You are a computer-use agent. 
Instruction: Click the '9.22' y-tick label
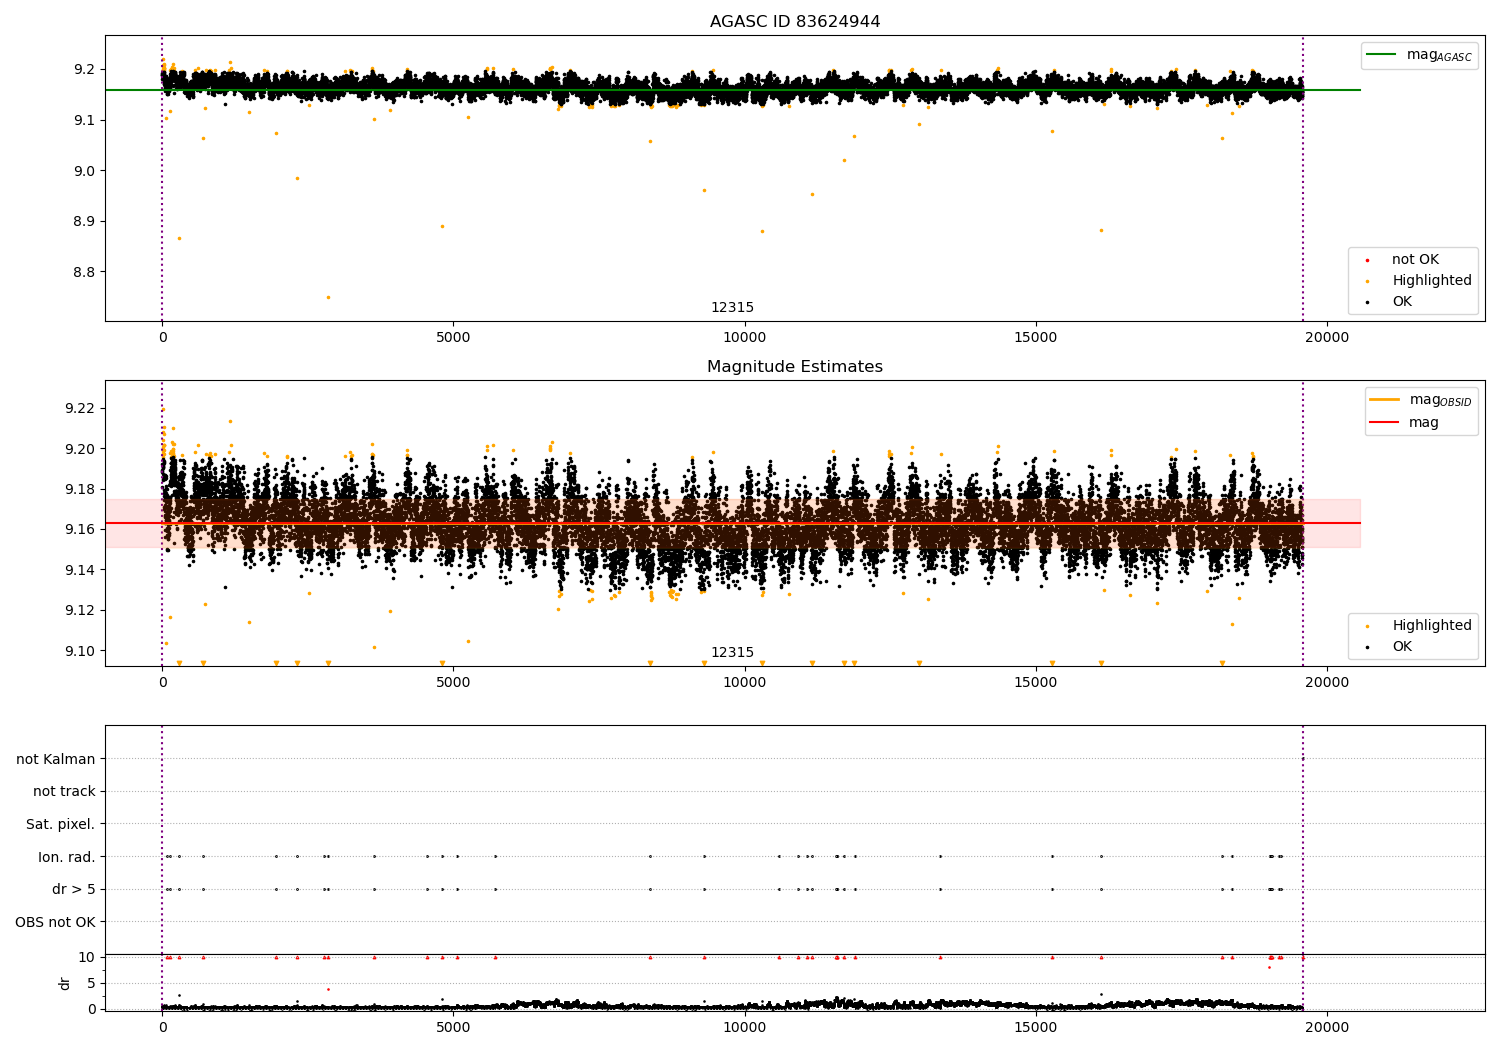coord(80,408)
